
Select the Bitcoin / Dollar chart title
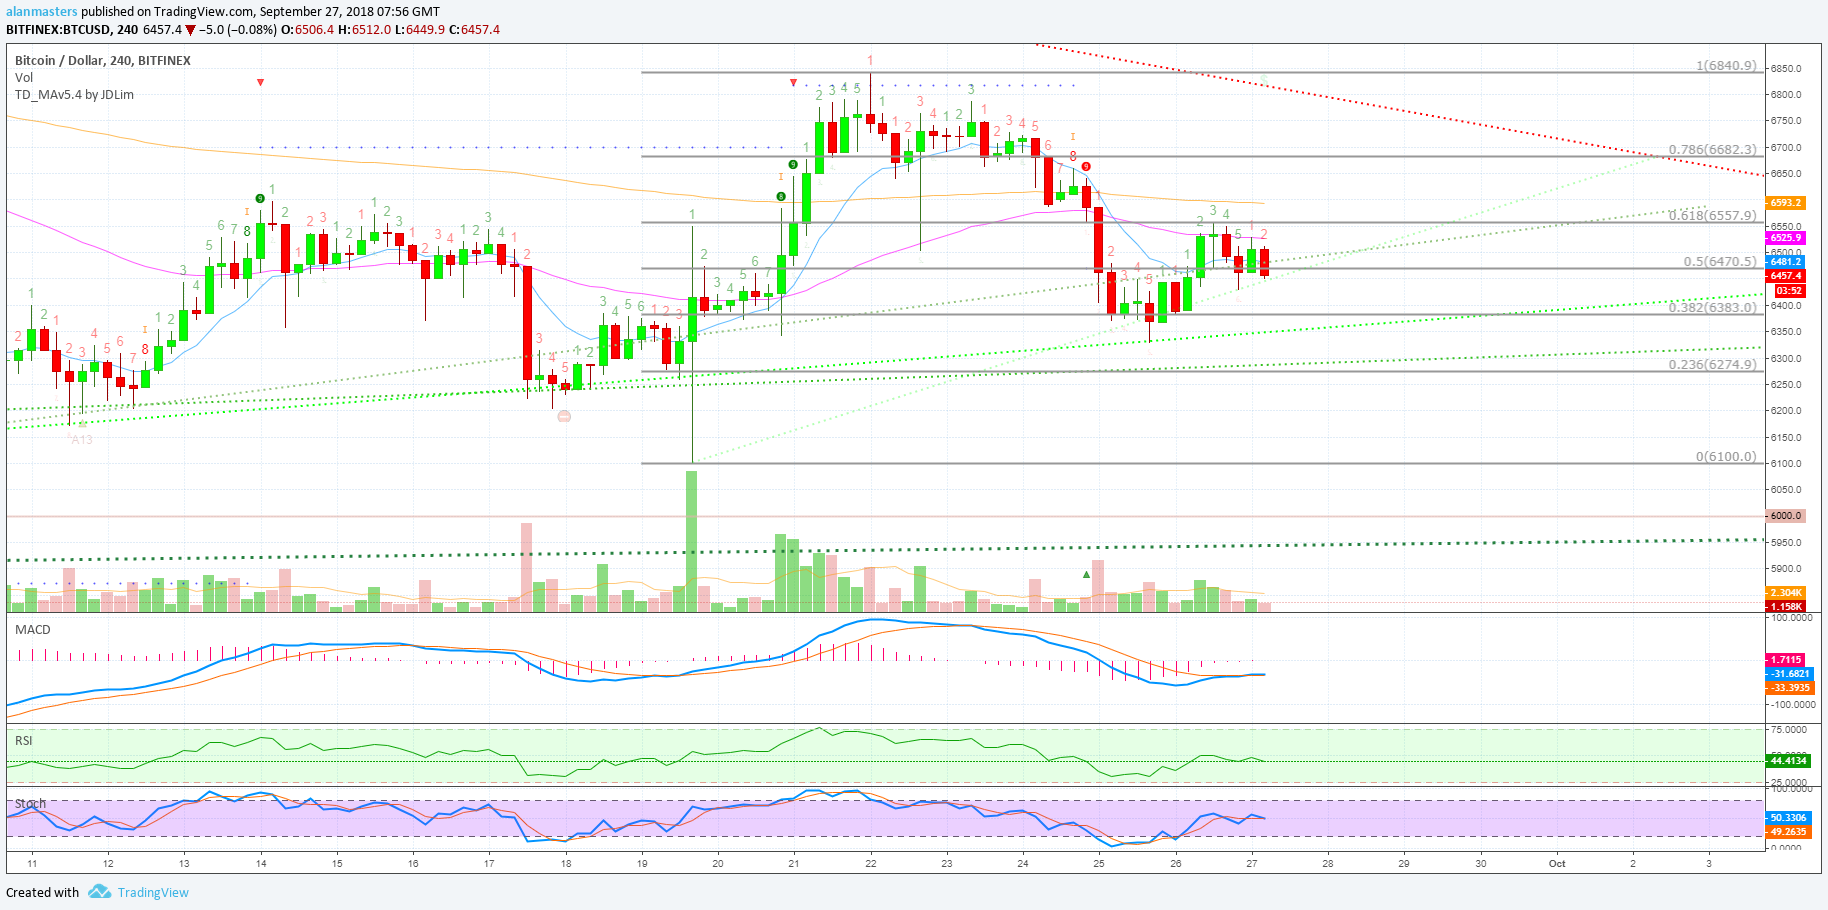coord(103,60)
